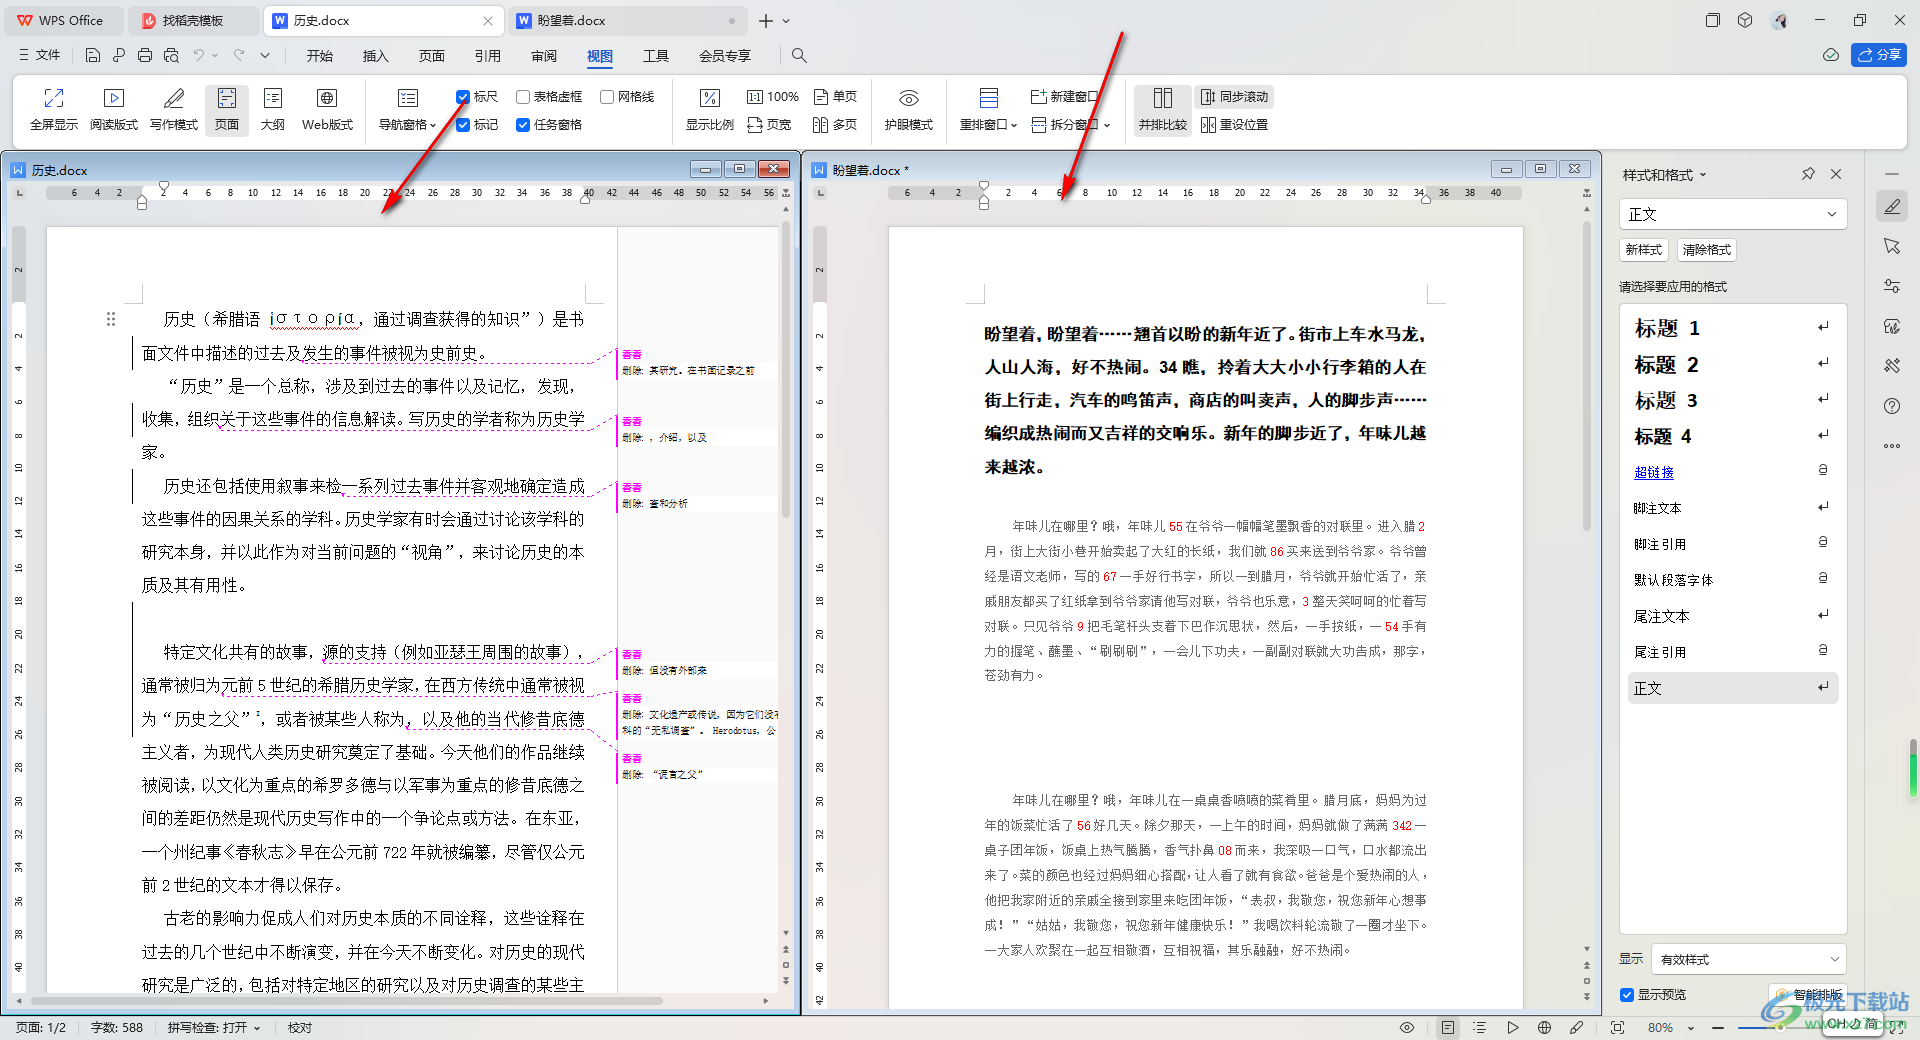
Task: Open the zoom percentage dropdown in status bar
Action: click(1691, 1027)
